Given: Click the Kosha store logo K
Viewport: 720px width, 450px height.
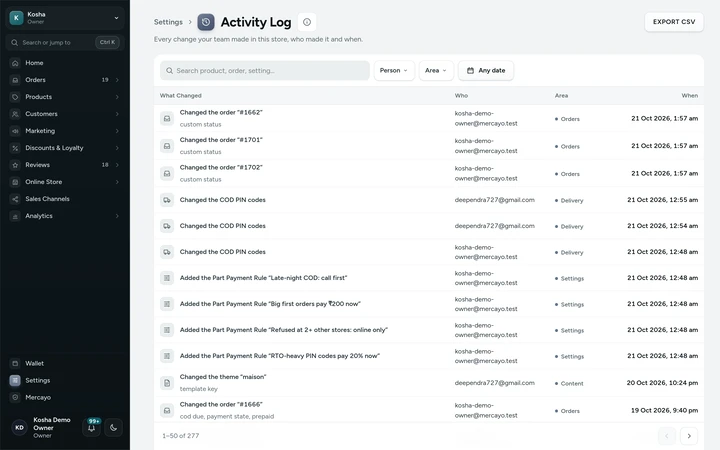Looking at the screenshot, I should [17, 18].
